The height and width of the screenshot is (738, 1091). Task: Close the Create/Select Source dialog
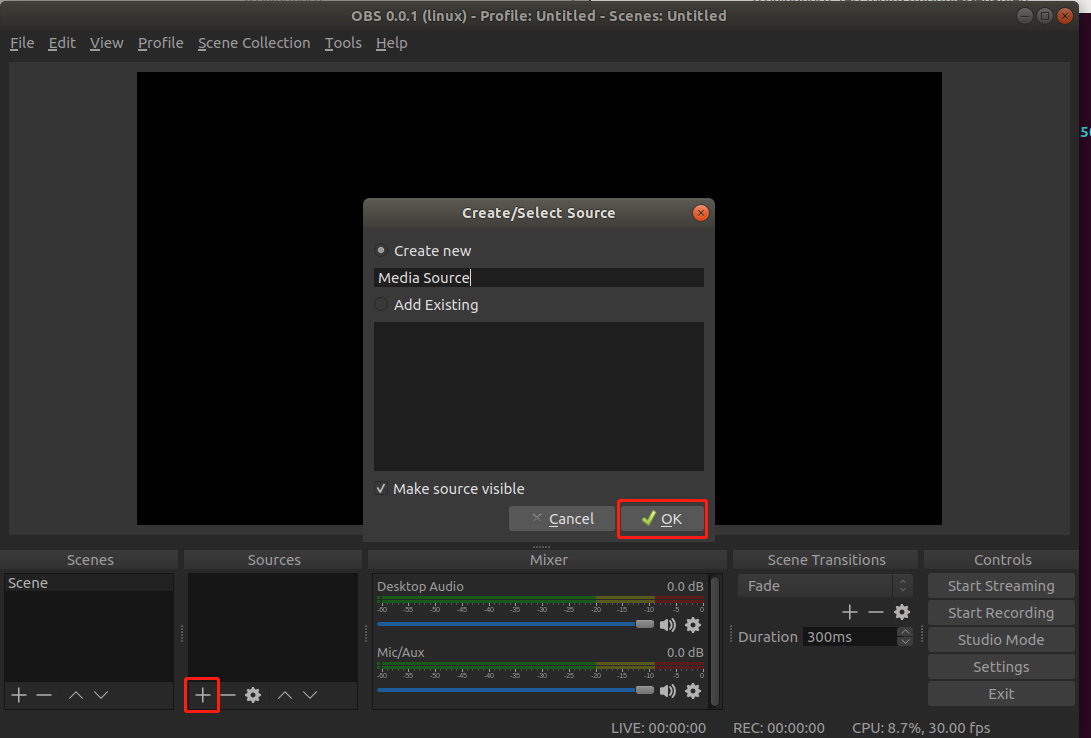(701, 213)
